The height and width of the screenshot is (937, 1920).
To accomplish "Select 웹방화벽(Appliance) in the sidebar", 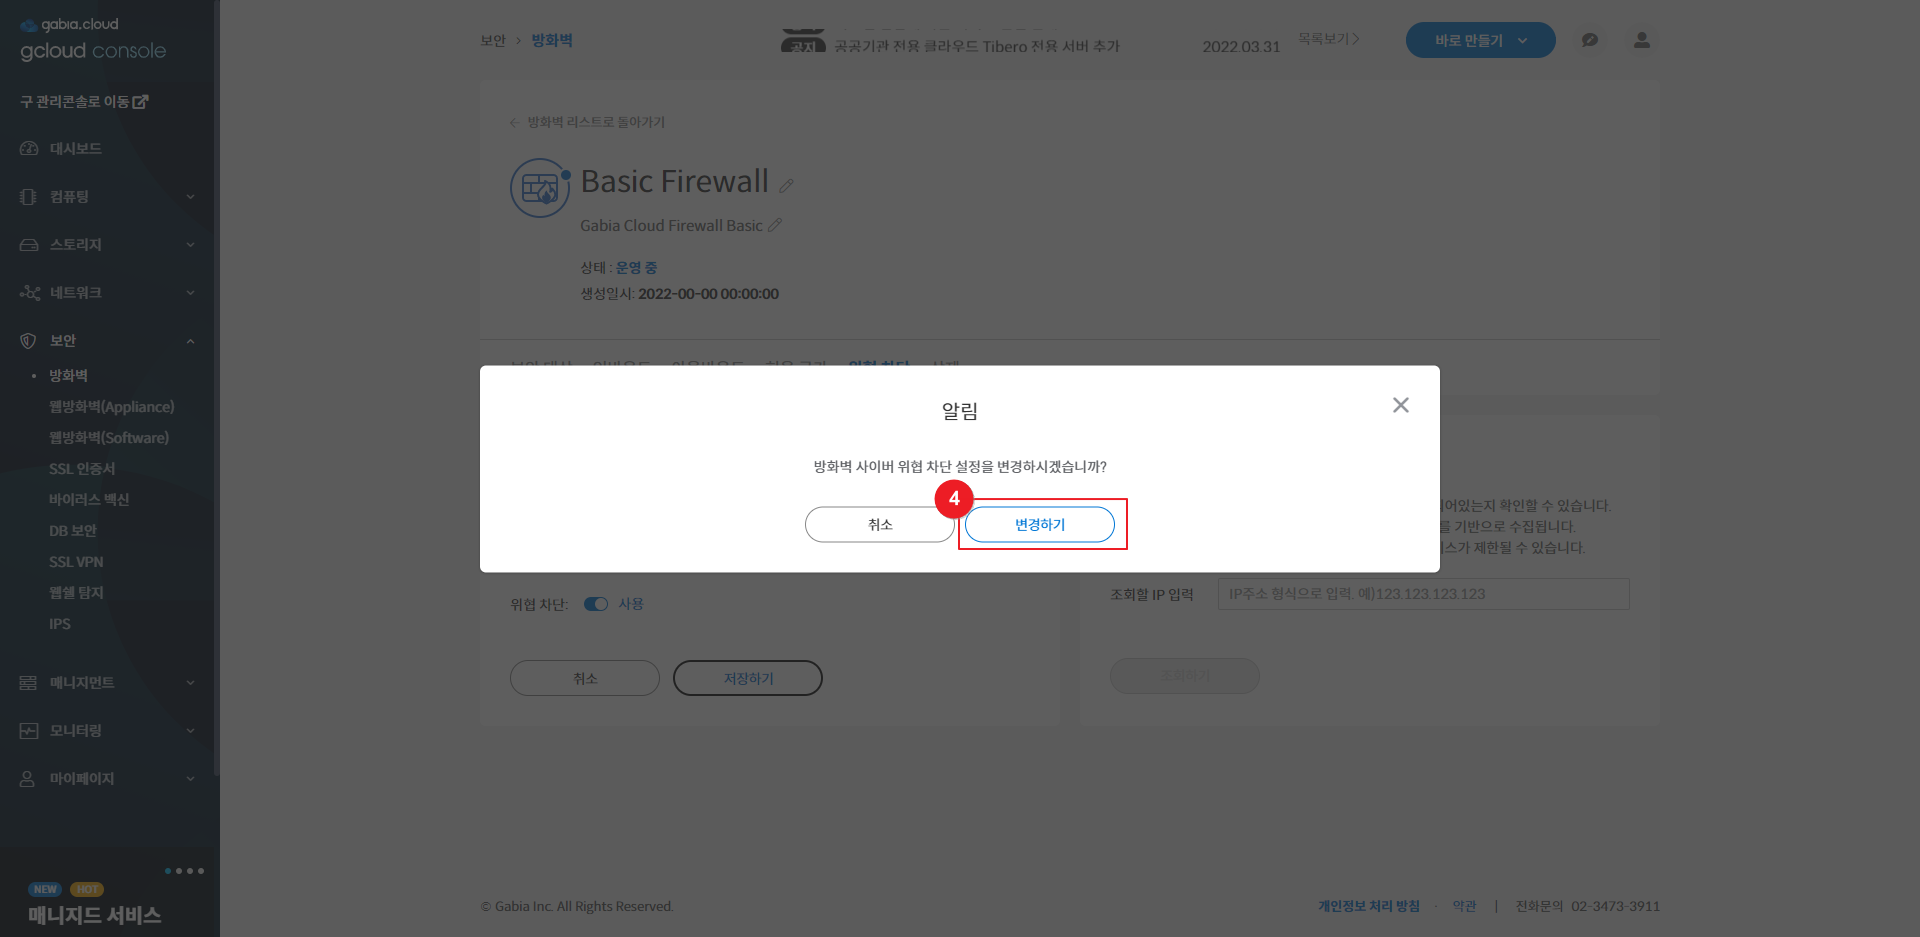I will 111,407.
